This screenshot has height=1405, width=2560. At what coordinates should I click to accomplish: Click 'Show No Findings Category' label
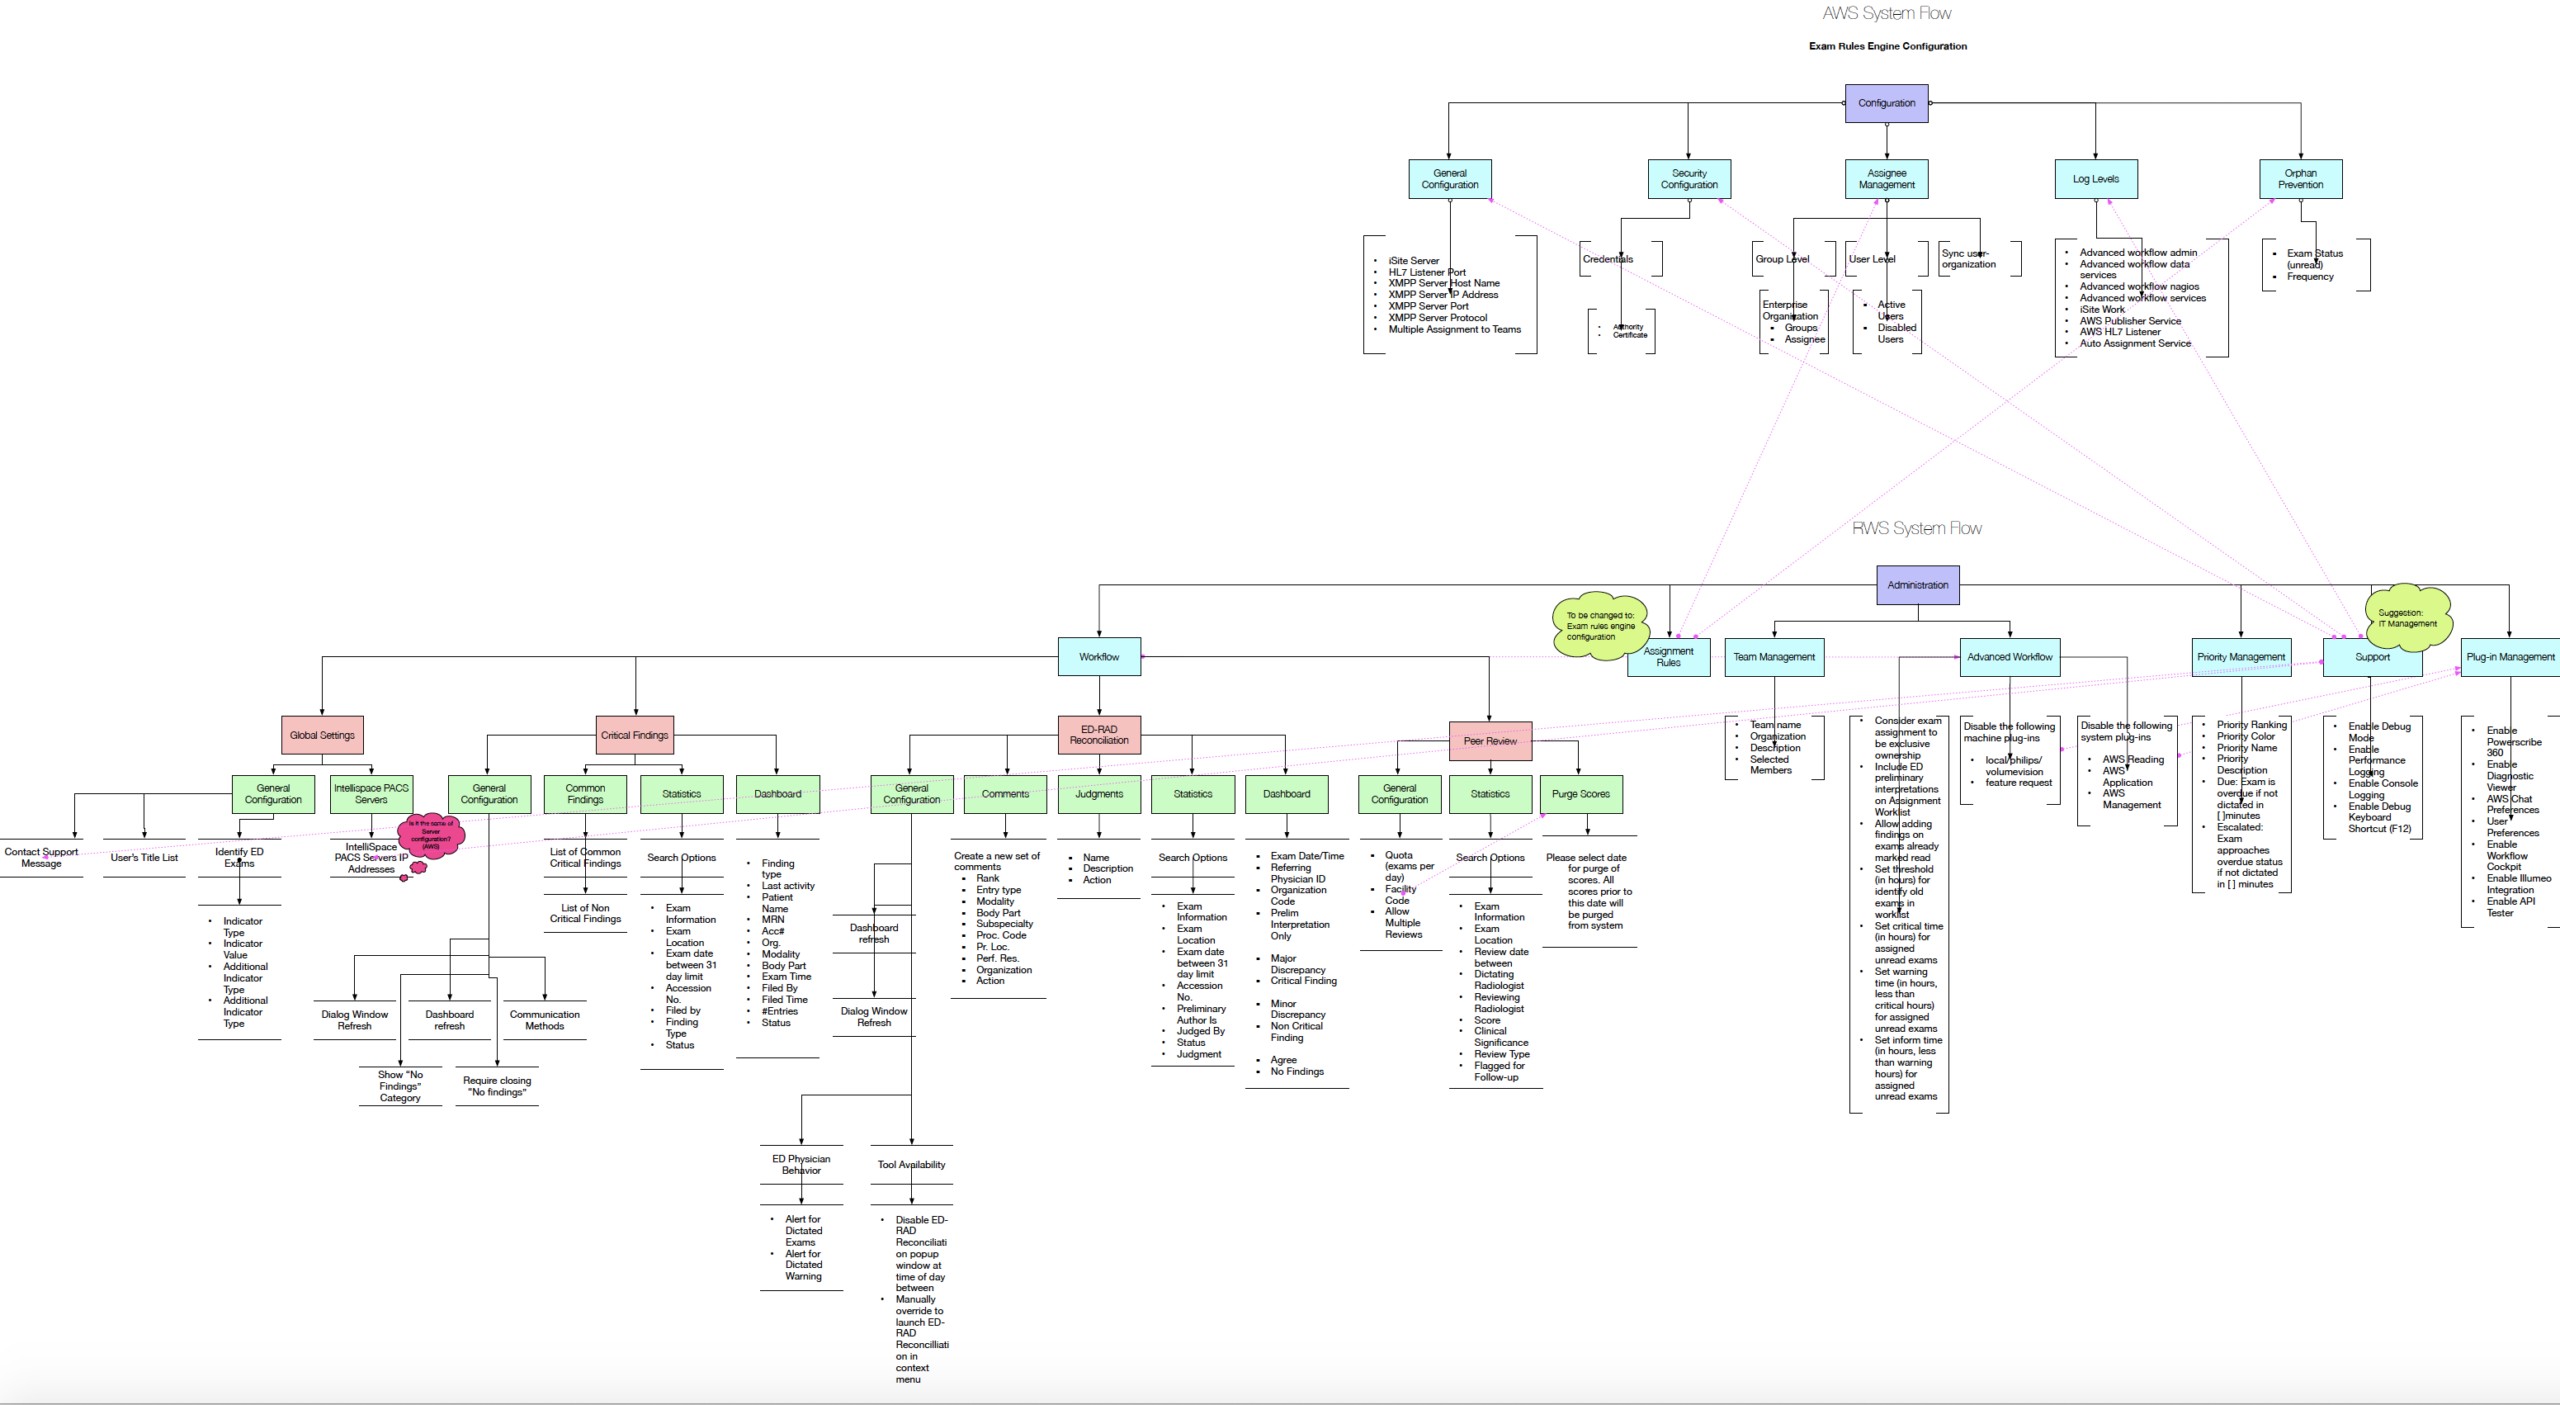pos(400,1086)
